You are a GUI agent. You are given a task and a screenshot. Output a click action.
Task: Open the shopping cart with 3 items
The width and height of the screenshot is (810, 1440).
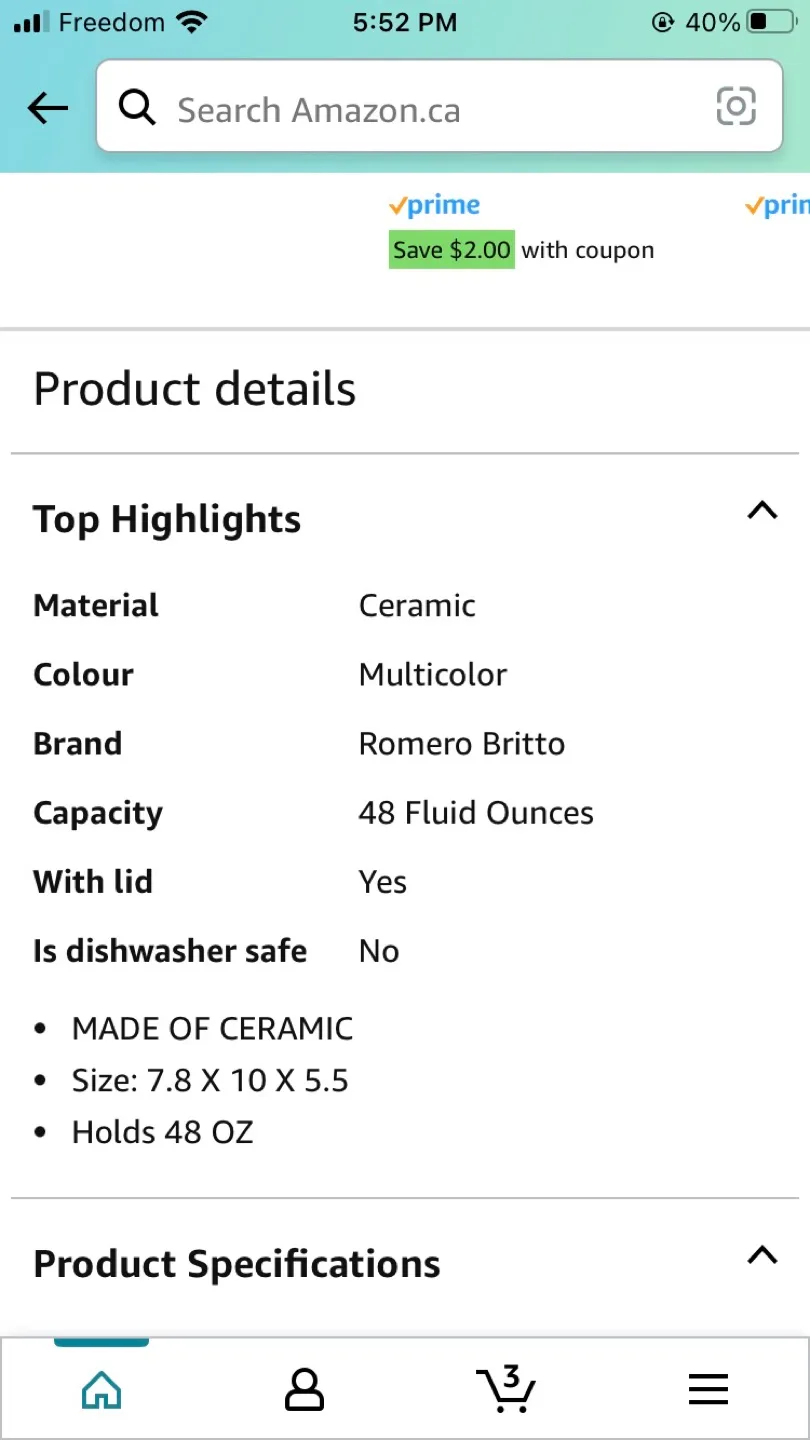click(x=506, y=1388)
